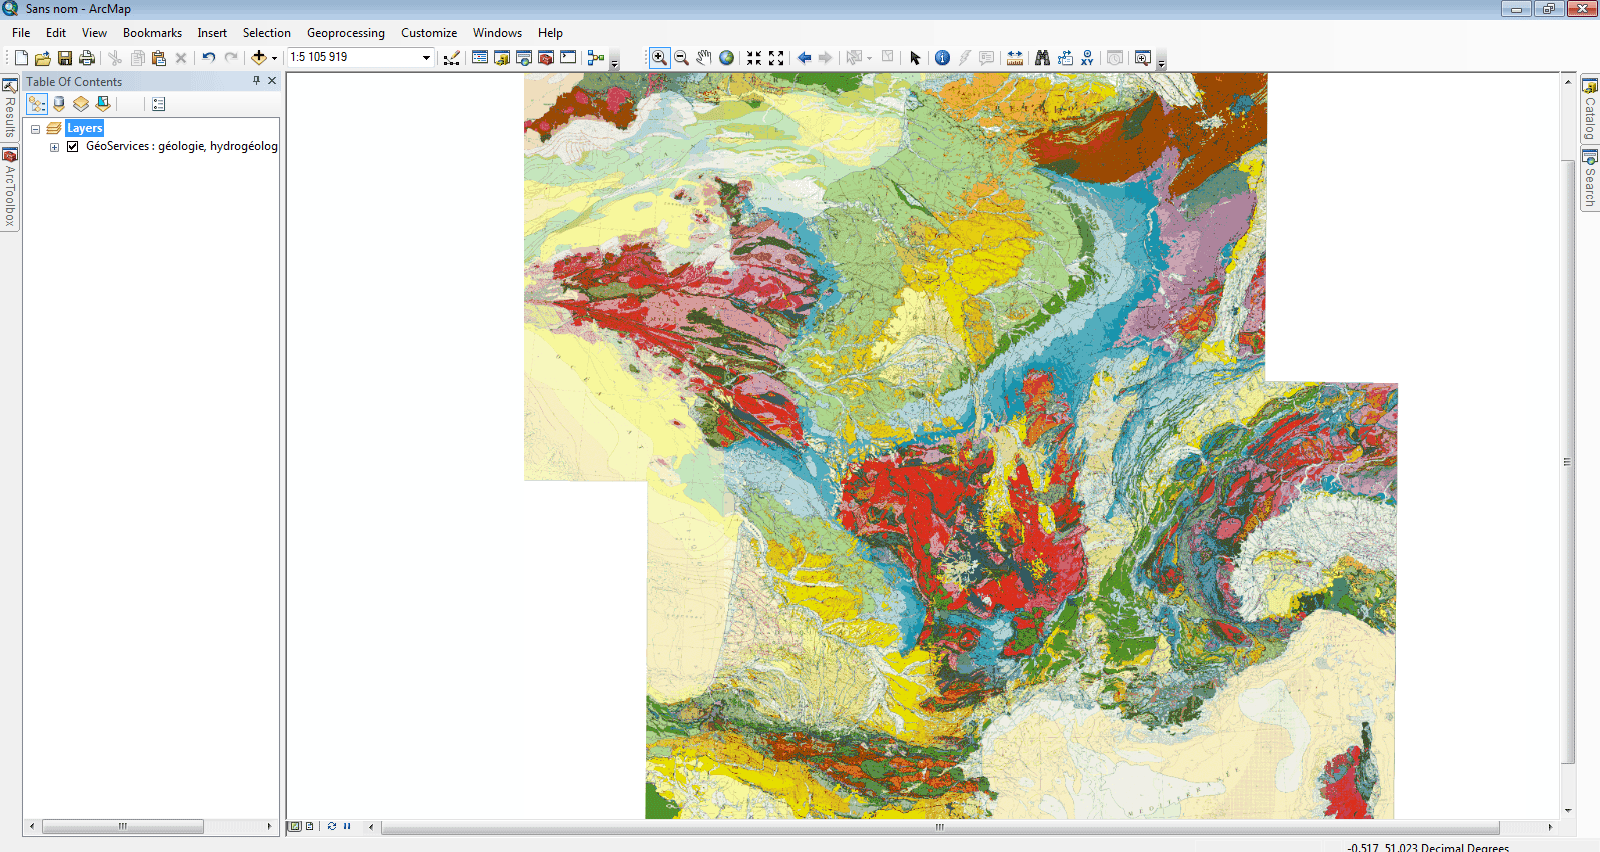Image resolution: width=1600 pixels, height=852 pixels.
Task: Click the Add Data button
Action: pyautogui.click(x=259, y=58)
